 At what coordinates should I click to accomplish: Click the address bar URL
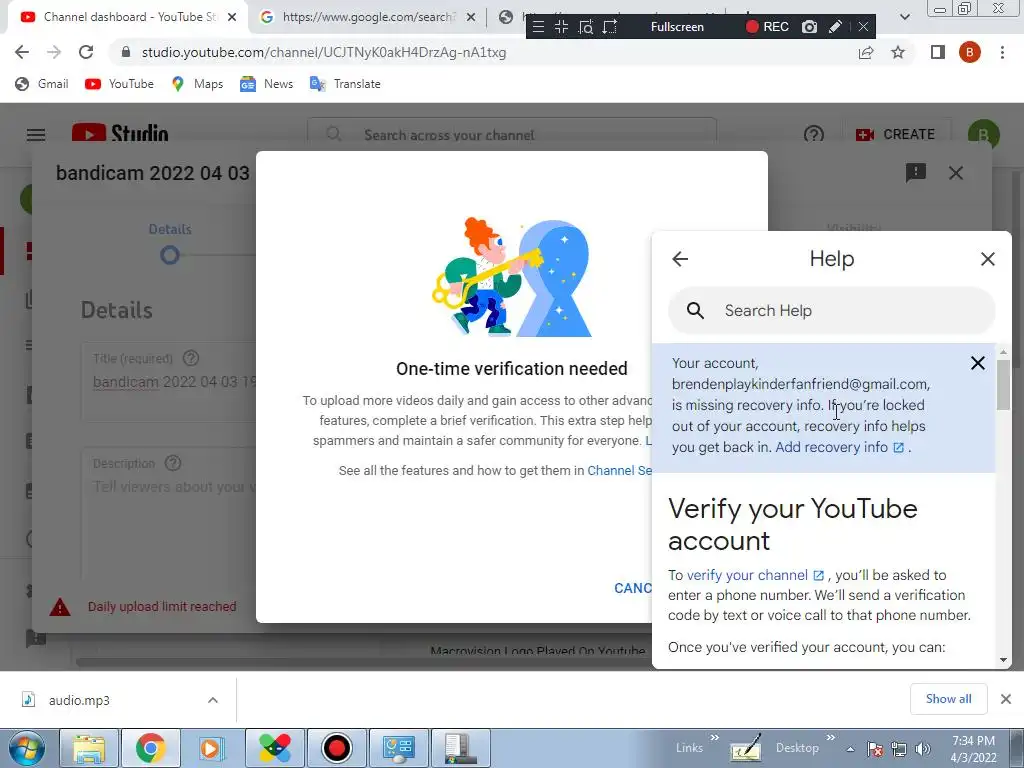(x=323, y=52)
